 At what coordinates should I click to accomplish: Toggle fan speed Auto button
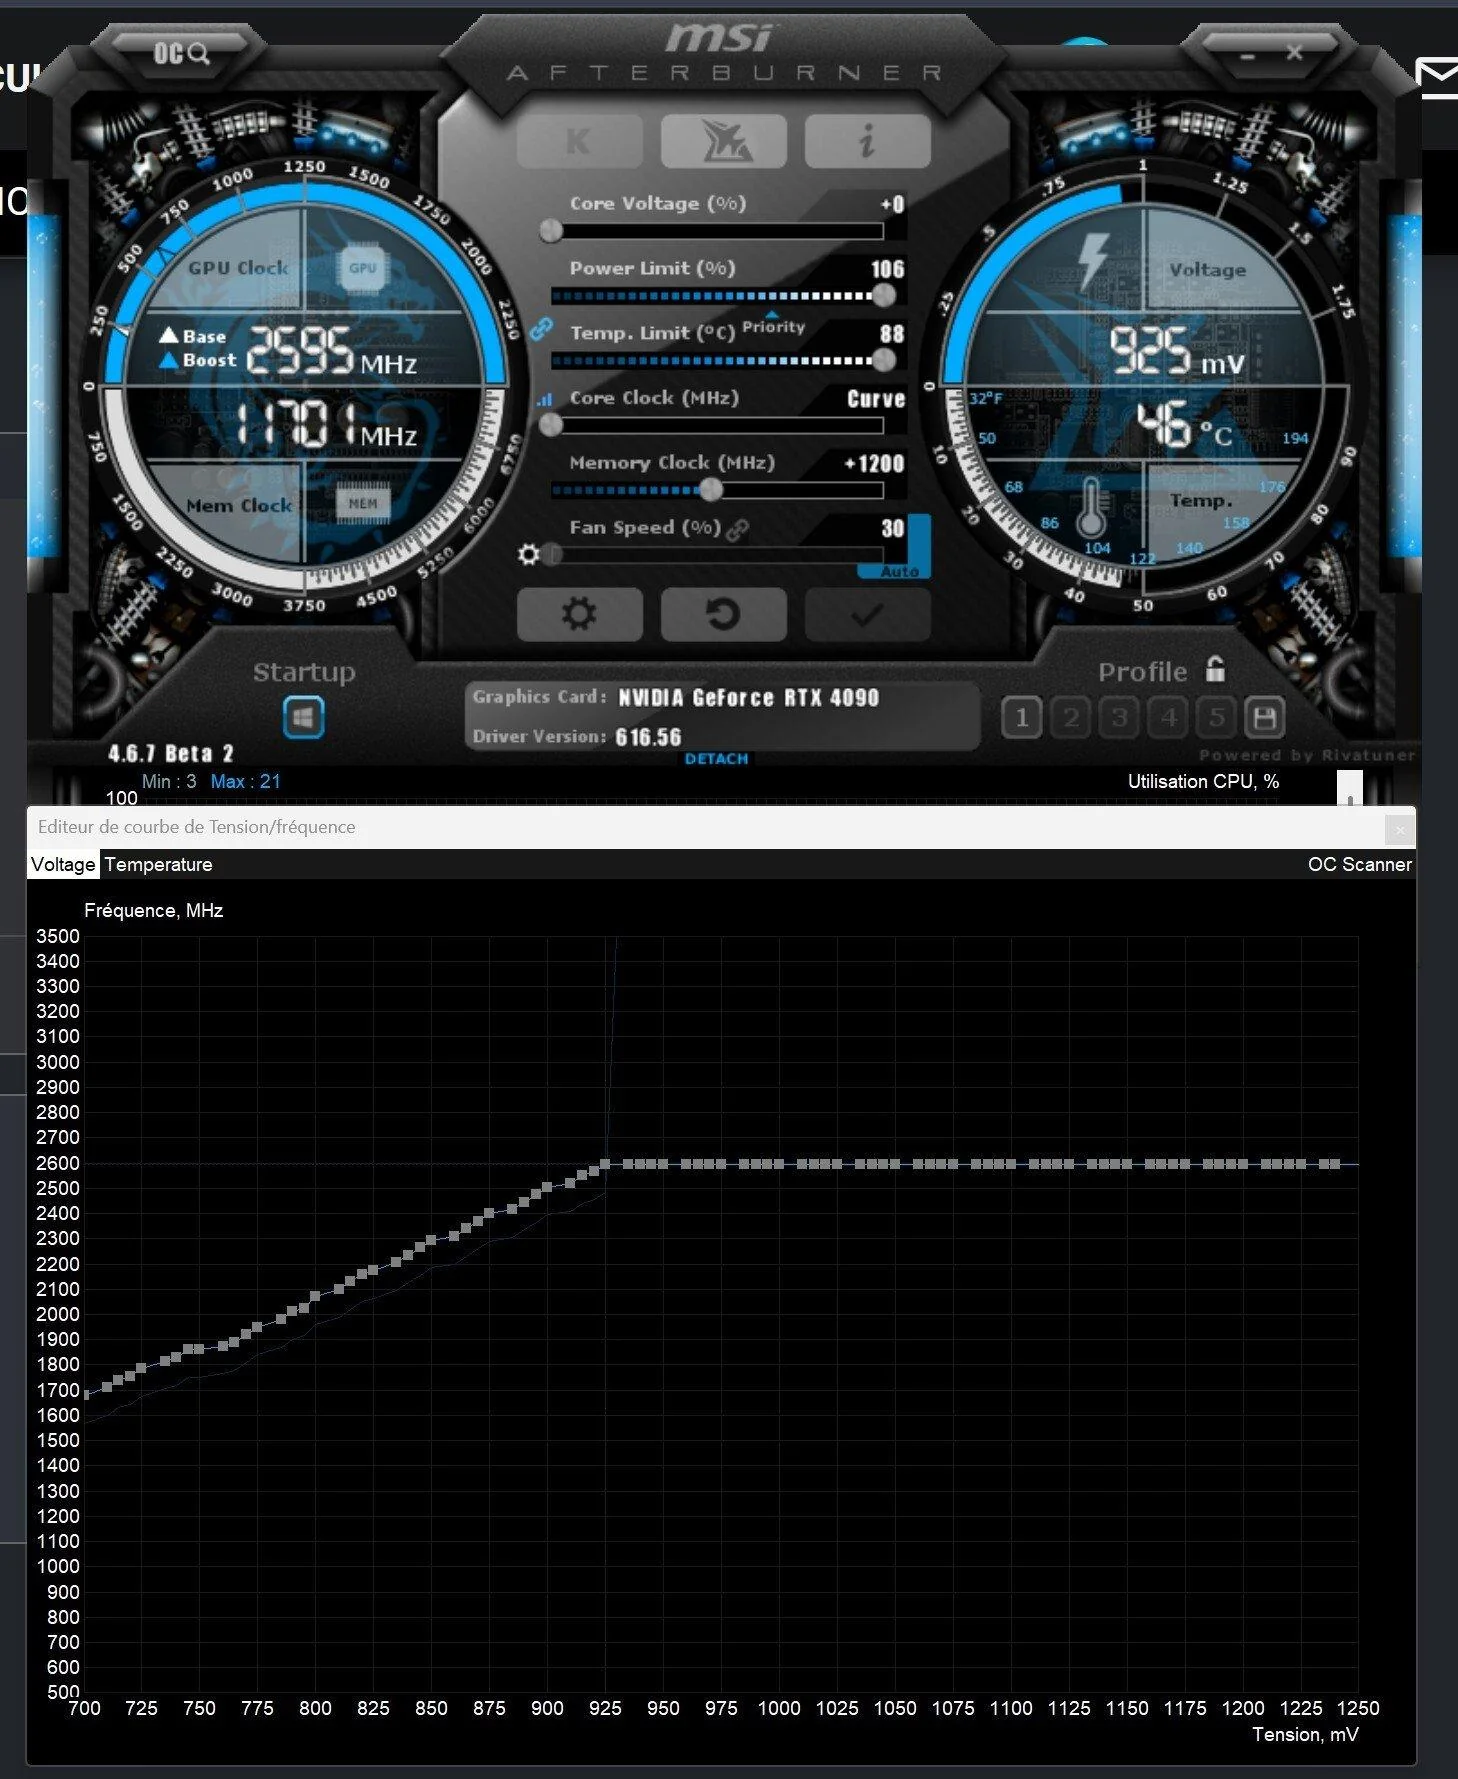(899, 571)
